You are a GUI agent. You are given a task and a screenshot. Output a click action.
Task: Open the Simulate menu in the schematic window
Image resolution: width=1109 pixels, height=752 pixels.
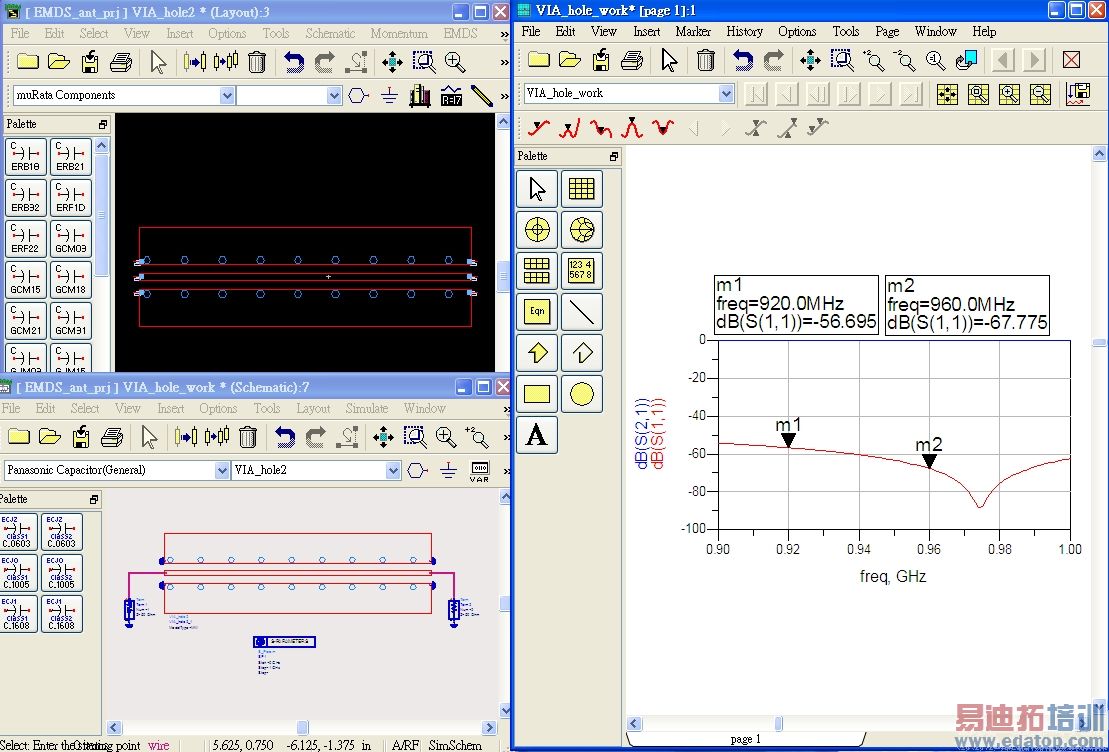click(366, 408)
